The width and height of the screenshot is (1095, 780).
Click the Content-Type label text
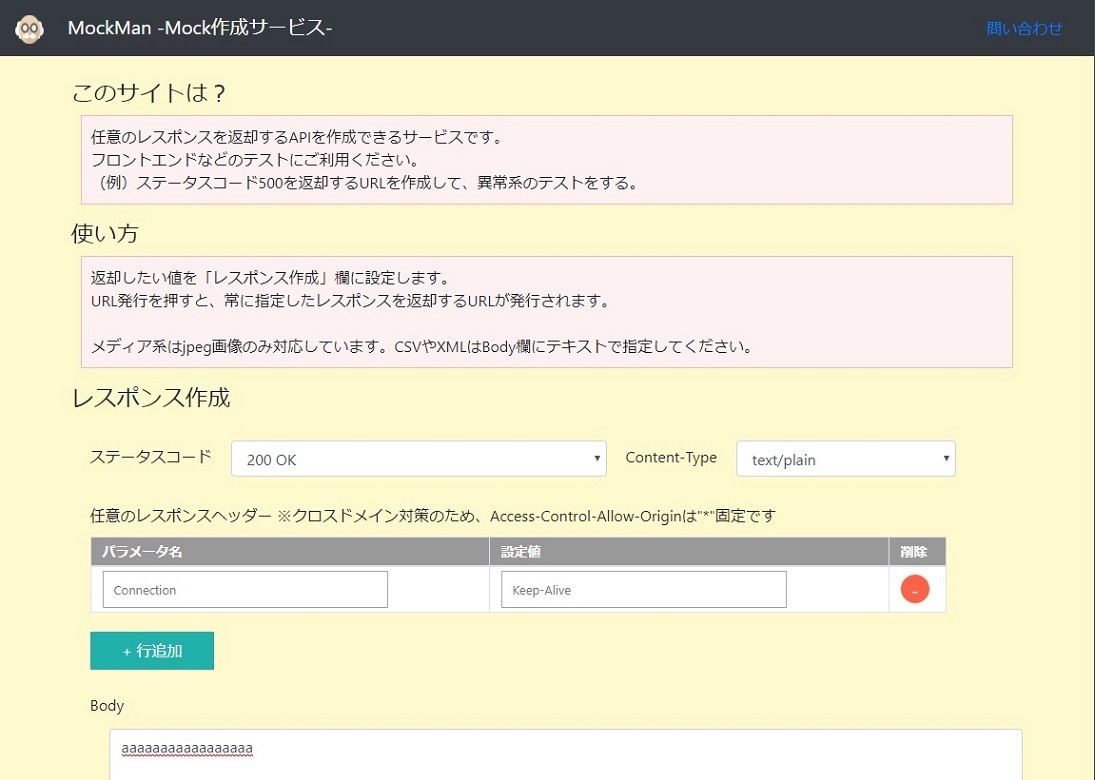(x=671, y=457)
